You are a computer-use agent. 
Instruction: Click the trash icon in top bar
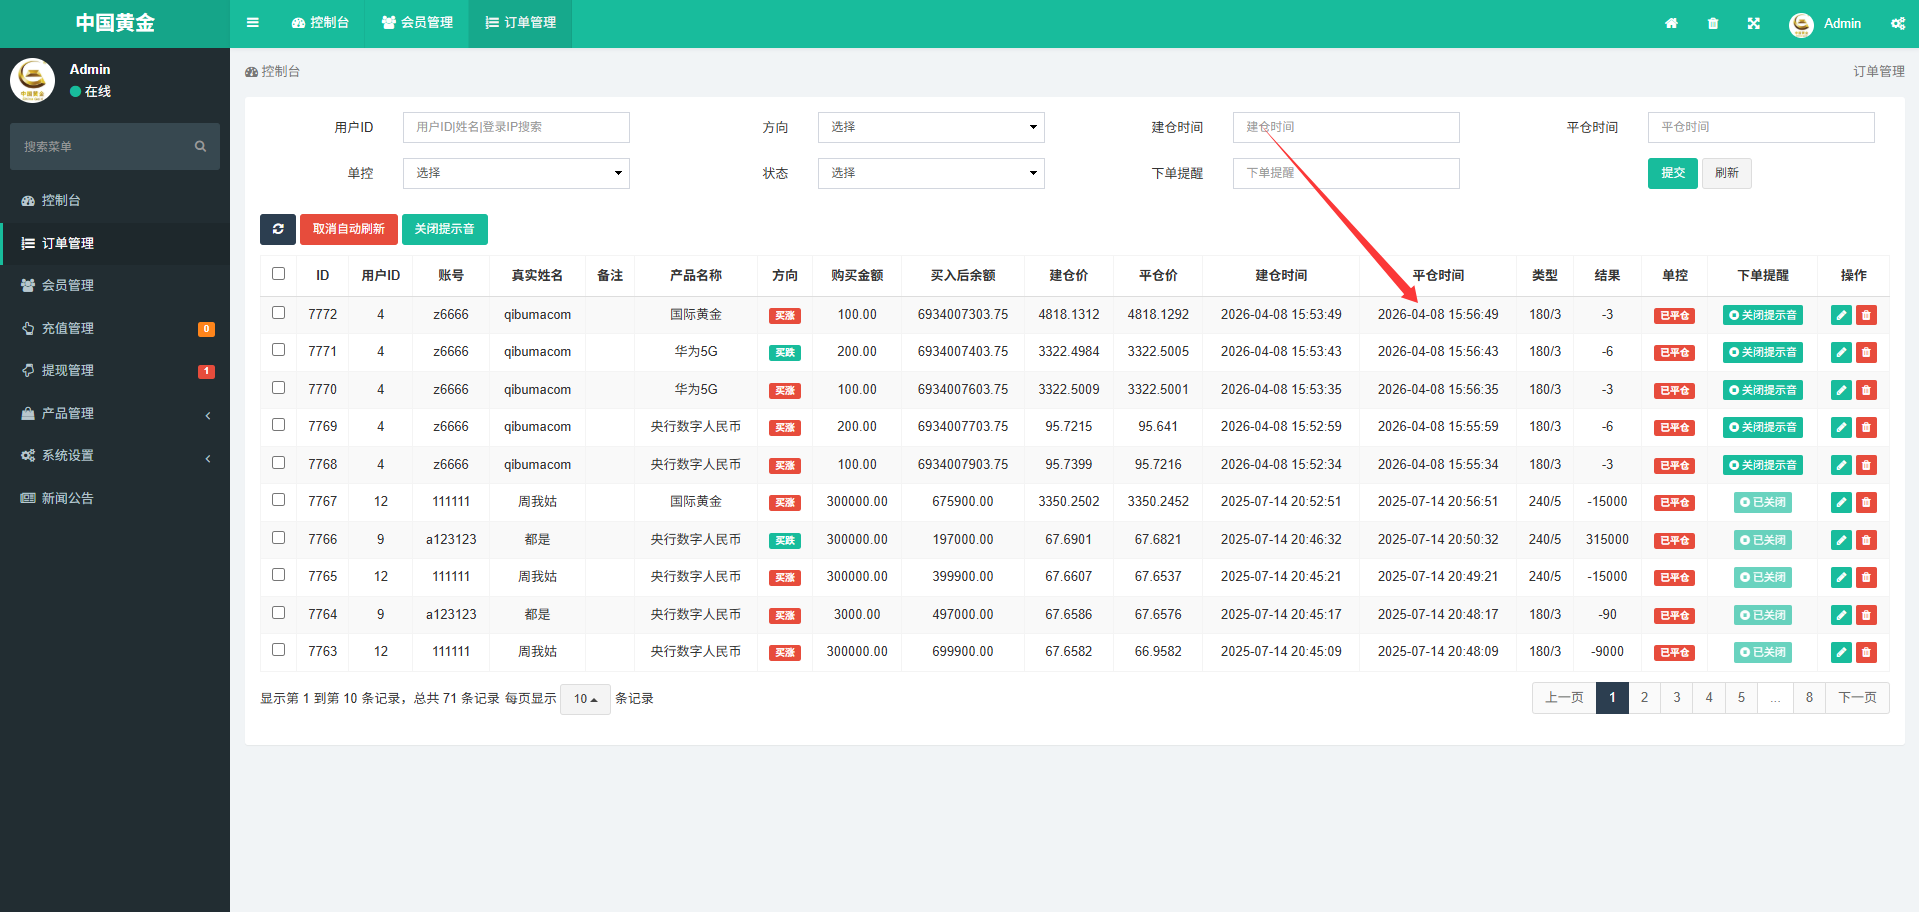1713,23
